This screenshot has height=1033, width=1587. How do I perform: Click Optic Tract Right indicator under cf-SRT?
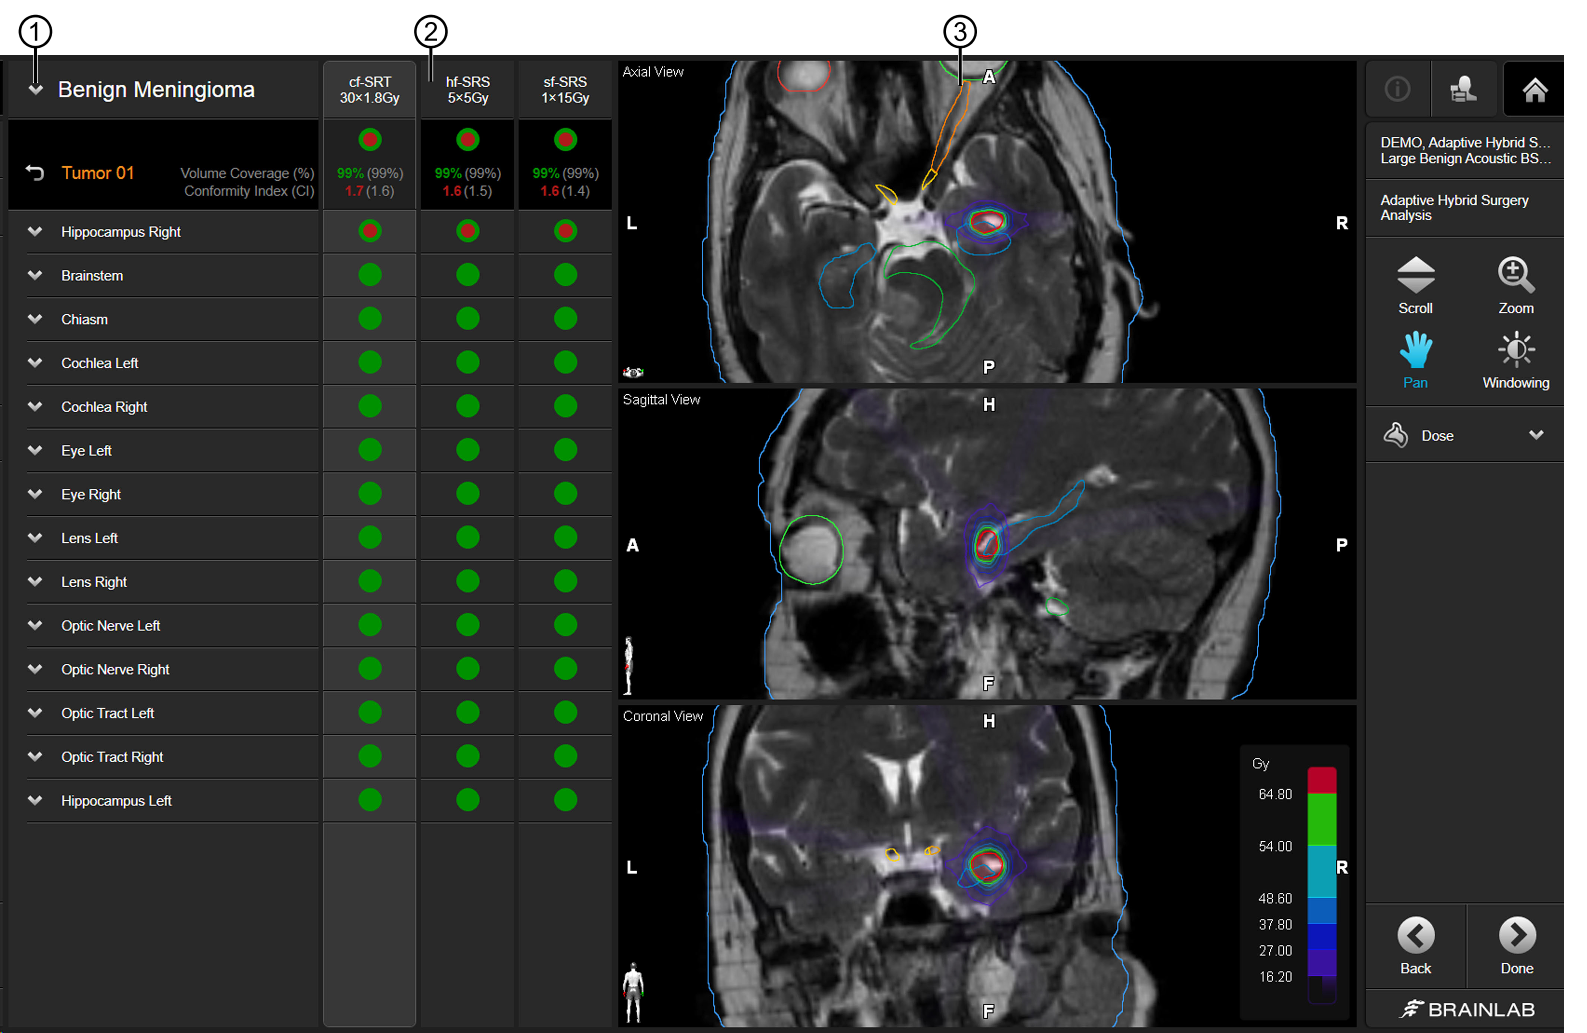(370, 757)
